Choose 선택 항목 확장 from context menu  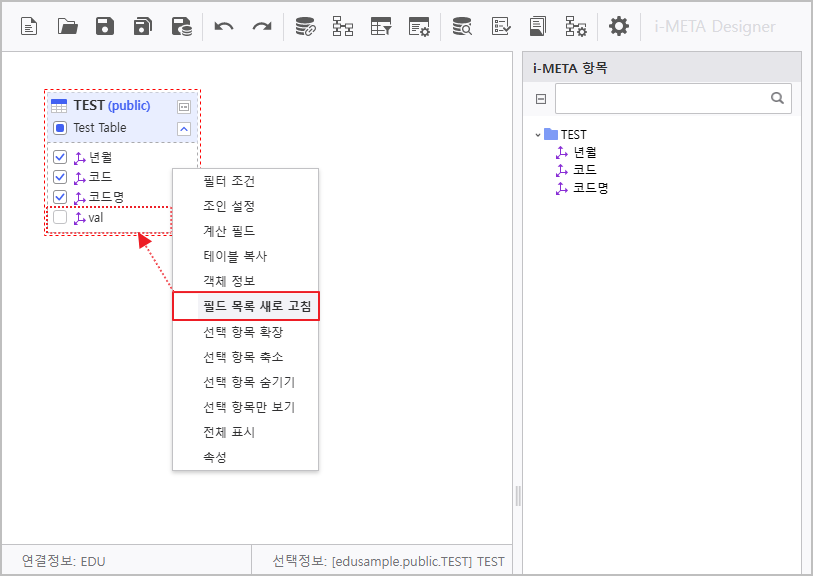245,332
